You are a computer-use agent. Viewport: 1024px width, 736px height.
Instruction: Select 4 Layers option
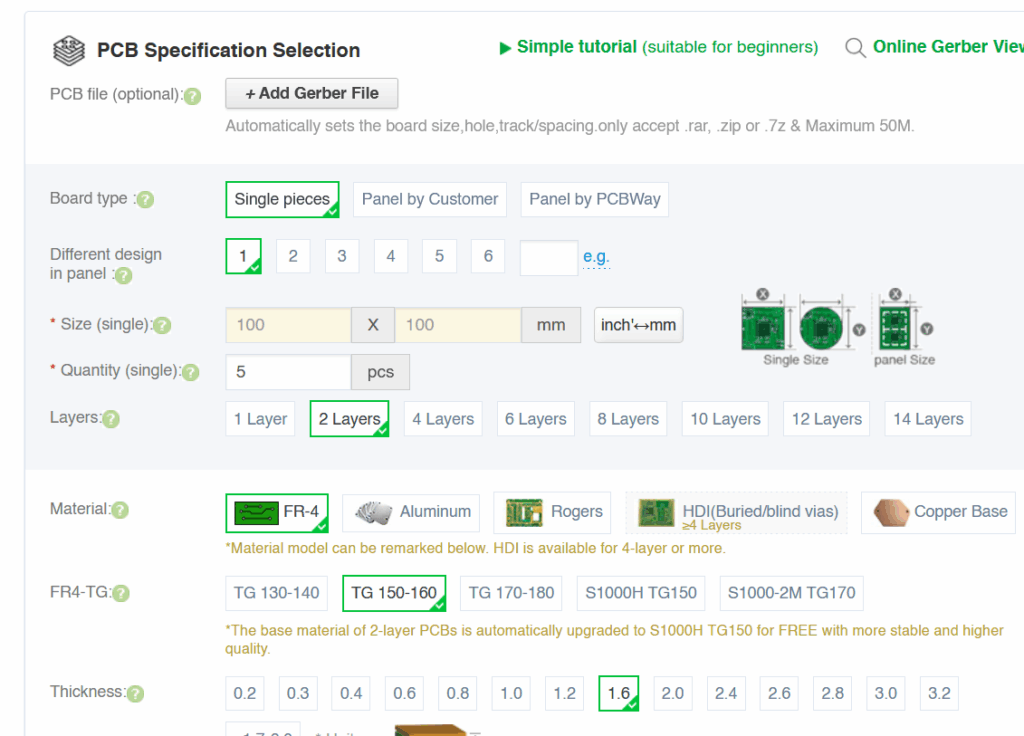click(x=443, y=419)
